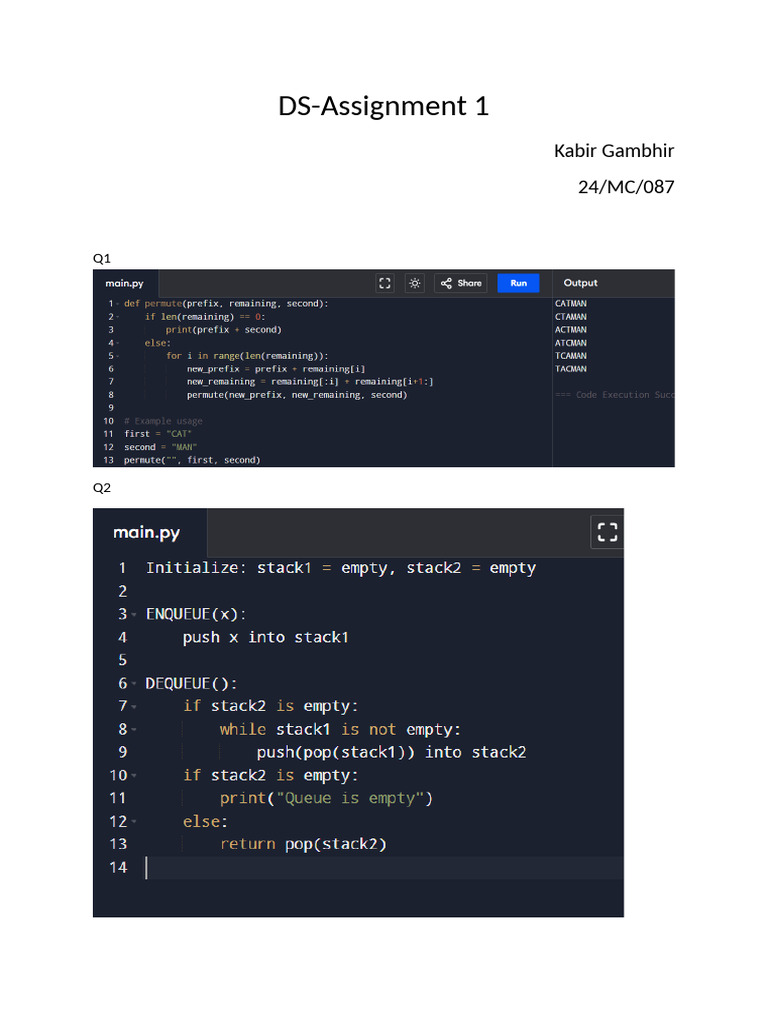
Task: Click the blue Run button
Action: pos(519,283)
